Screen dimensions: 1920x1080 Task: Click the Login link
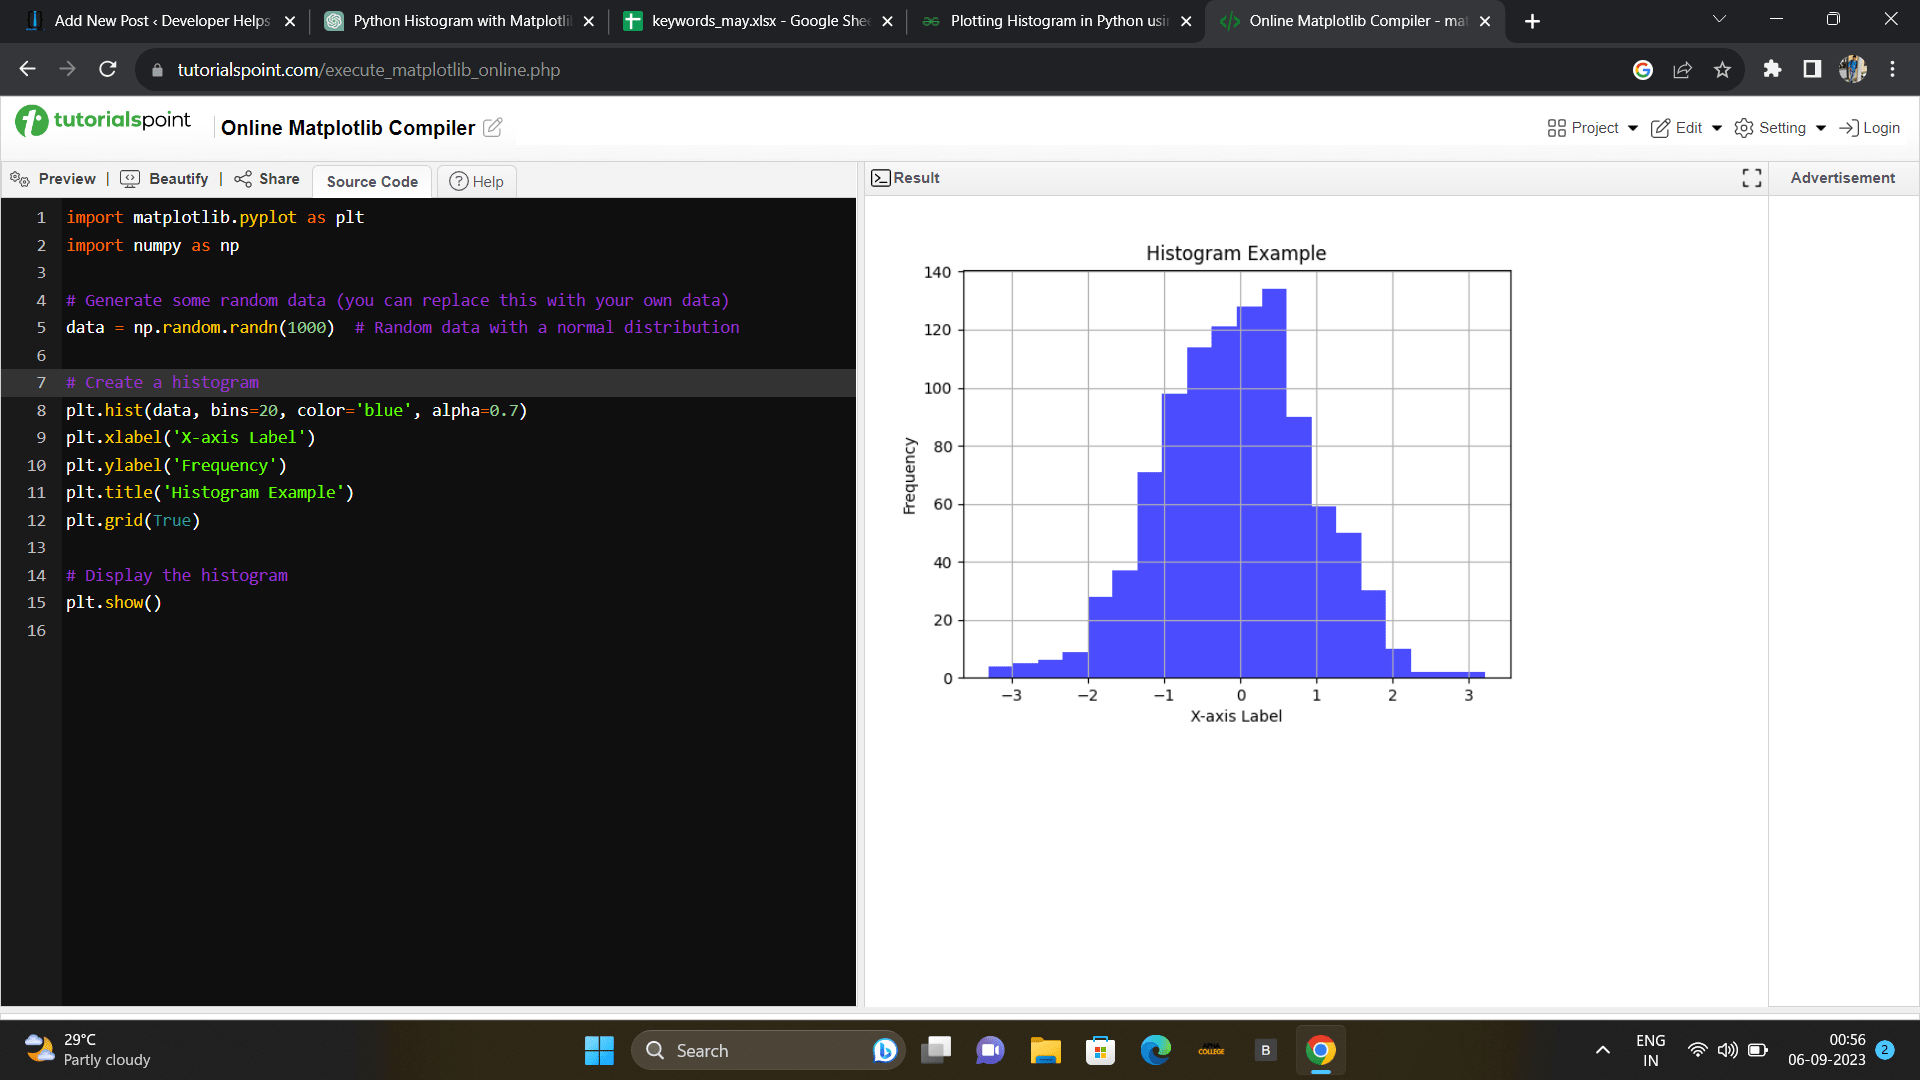[x=1870, y=128]
